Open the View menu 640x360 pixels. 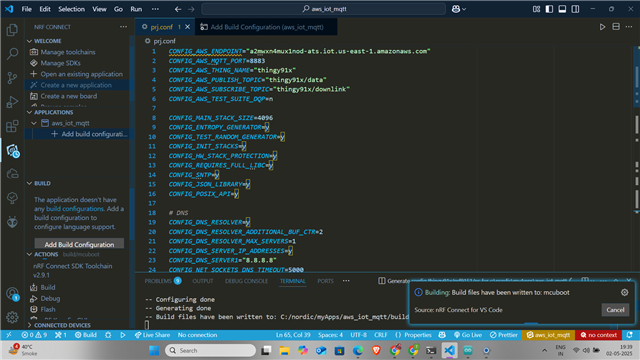(x=99, y=9)
